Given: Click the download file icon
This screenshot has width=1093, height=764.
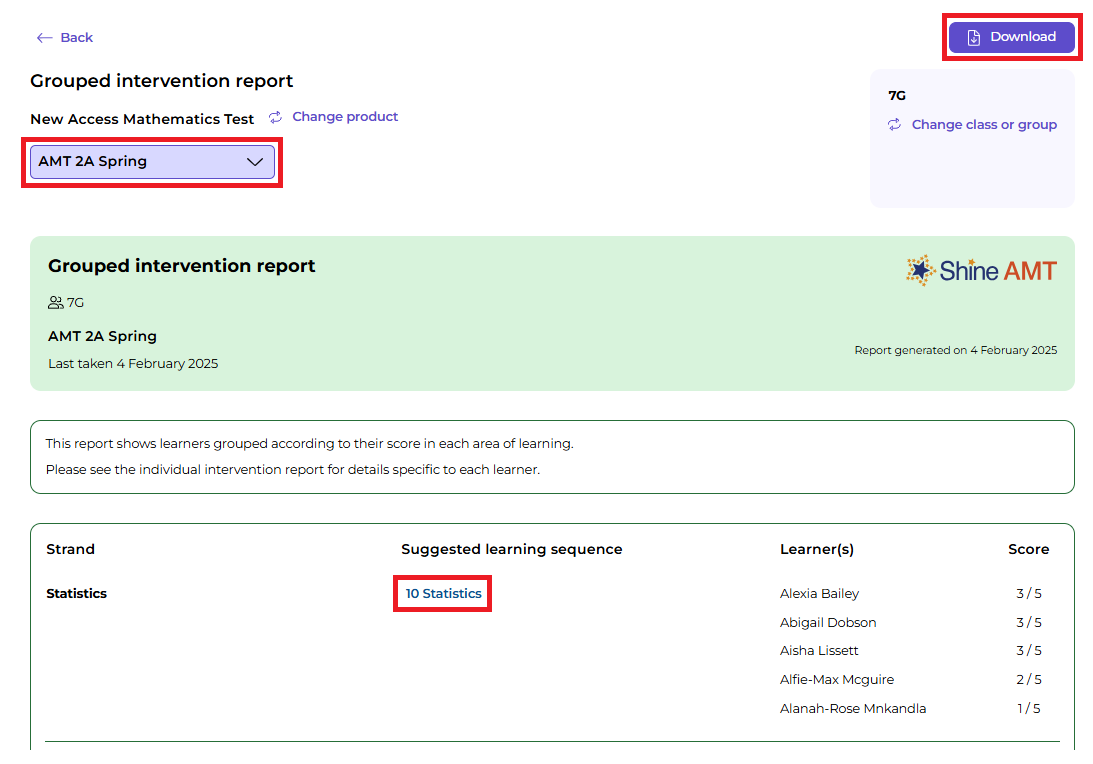Looking at the screenshot, I should tap(973, 37).
